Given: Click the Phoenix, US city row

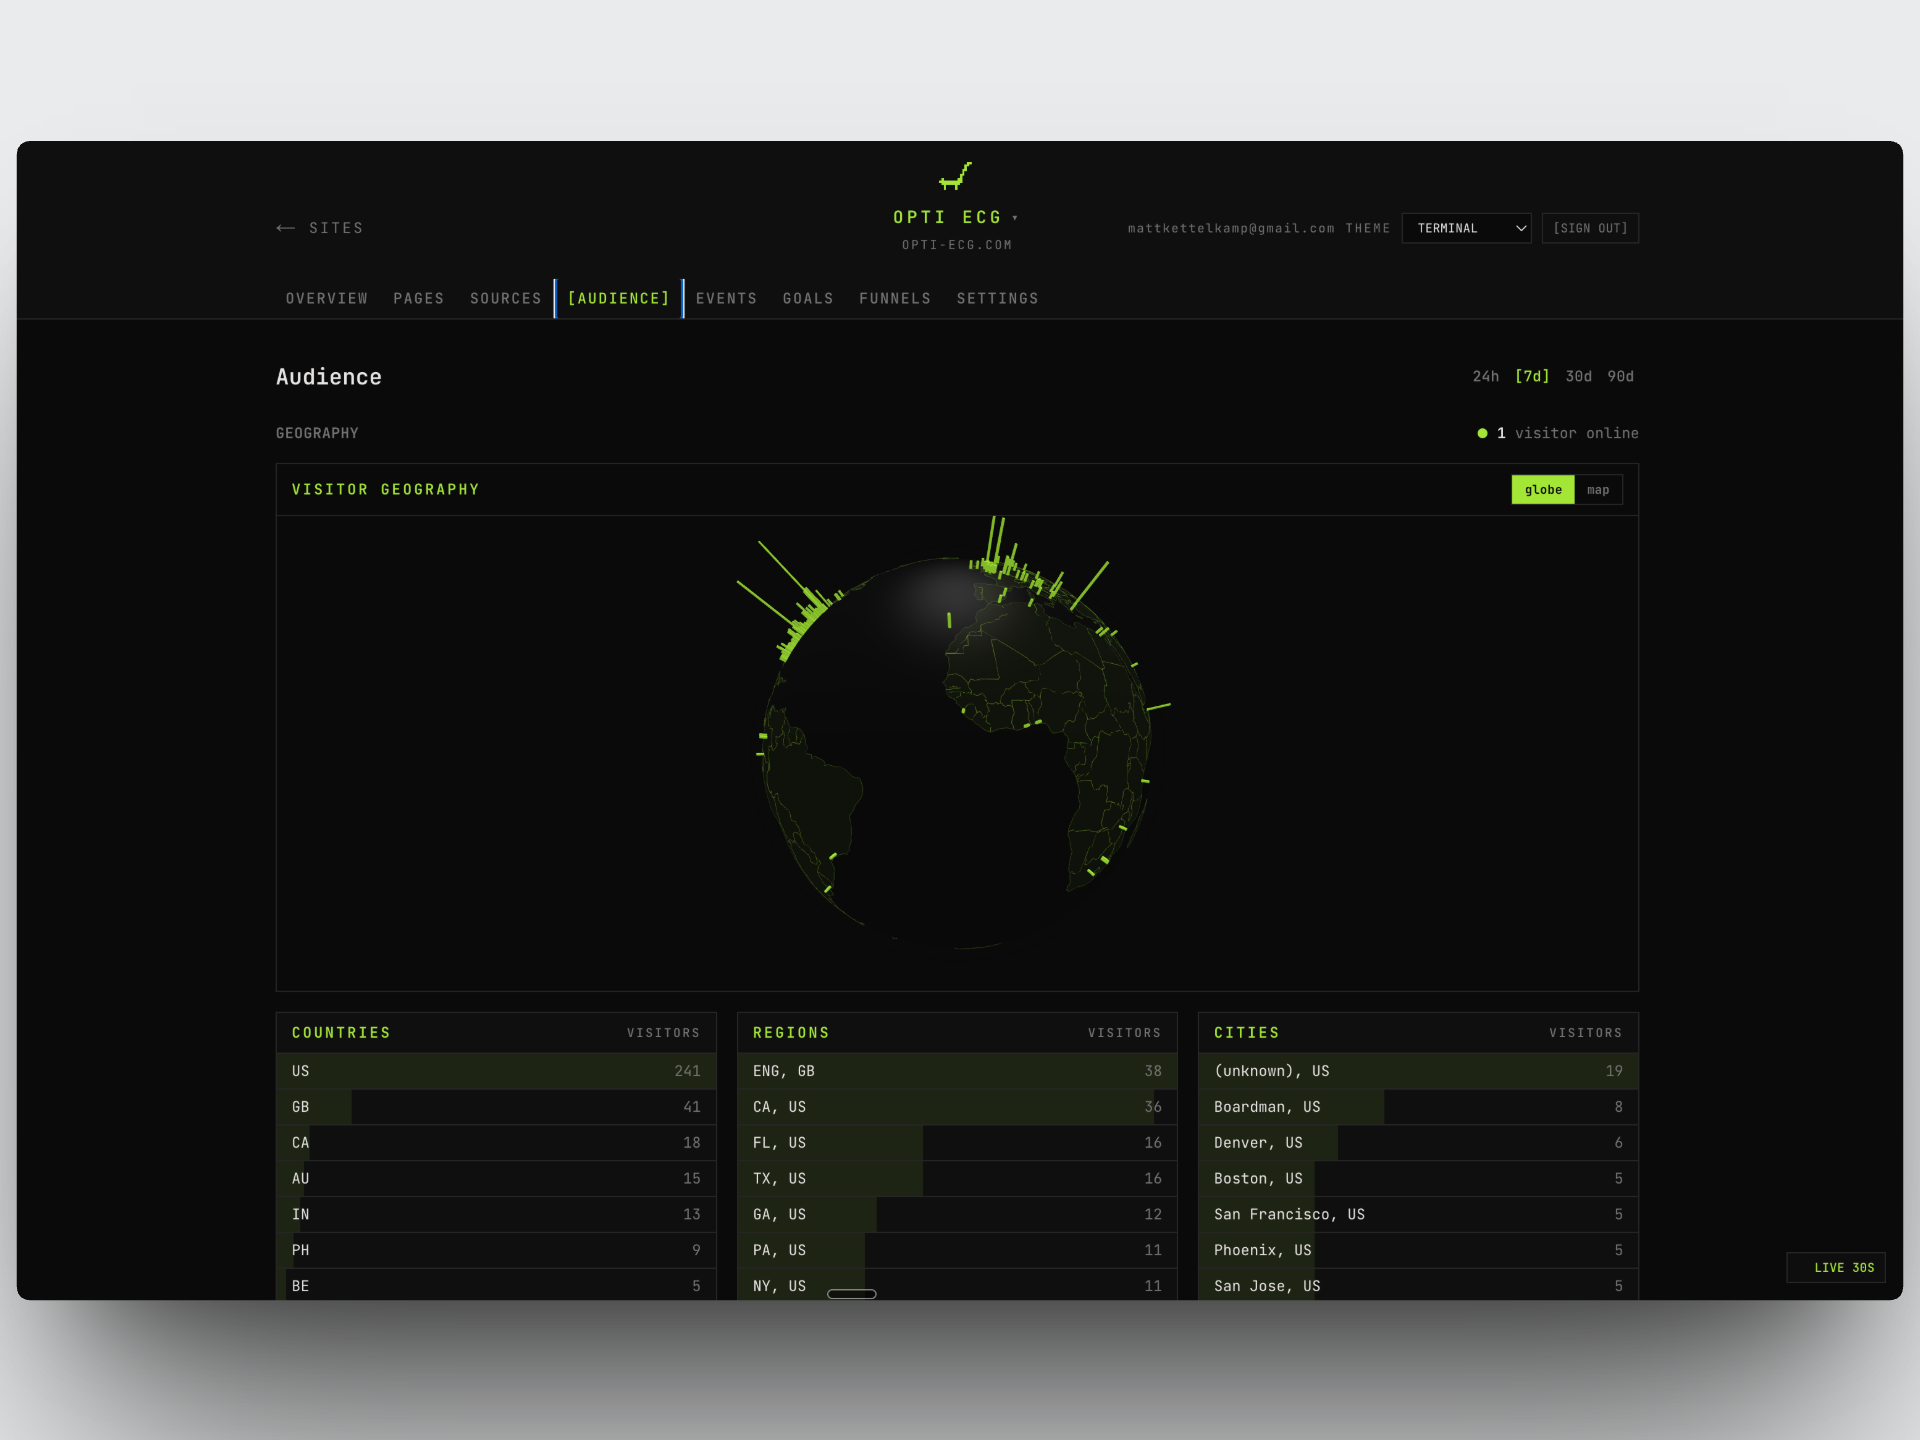Looking at the screenshot, I should pyautogui.click(x=1418, y=1251).
